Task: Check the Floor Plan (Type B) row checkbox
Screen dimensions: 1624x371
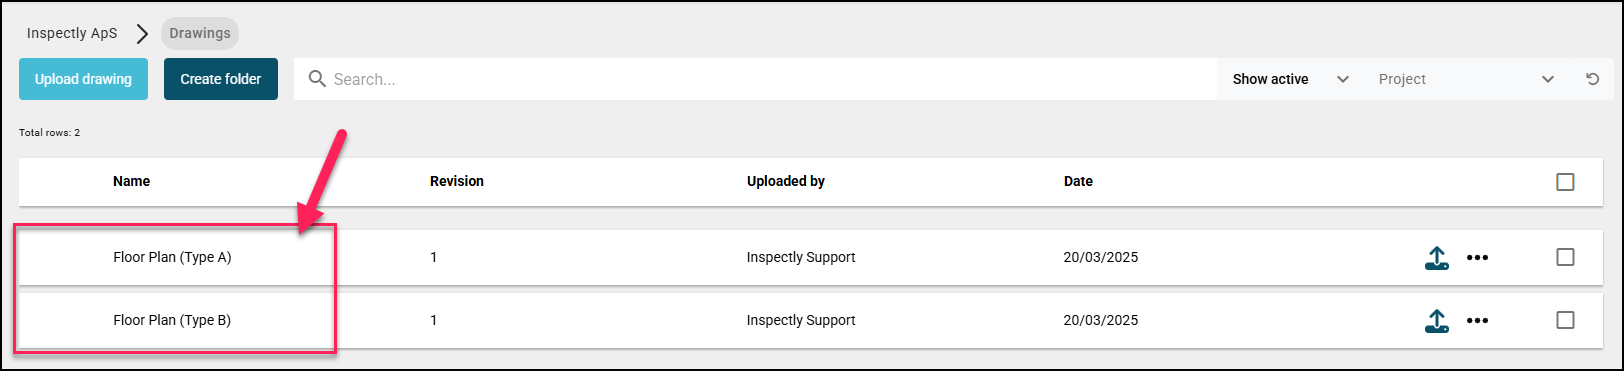Action: click(x=1565, y=320)
